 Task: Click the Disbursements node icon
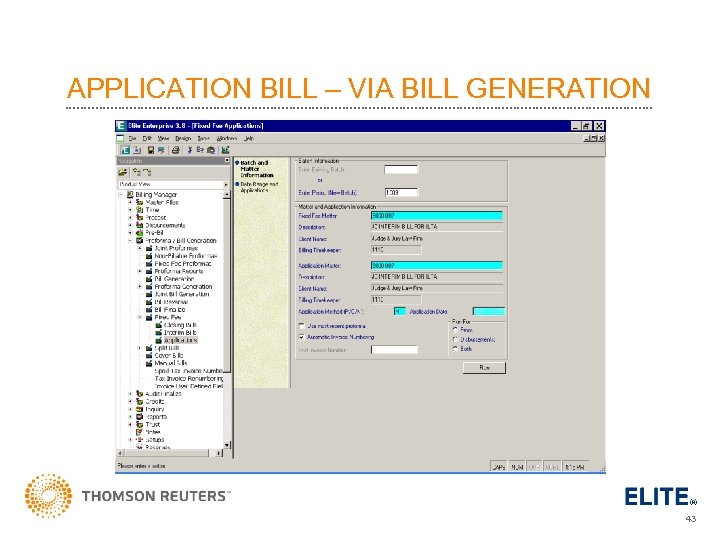click(x=140, y=225)
